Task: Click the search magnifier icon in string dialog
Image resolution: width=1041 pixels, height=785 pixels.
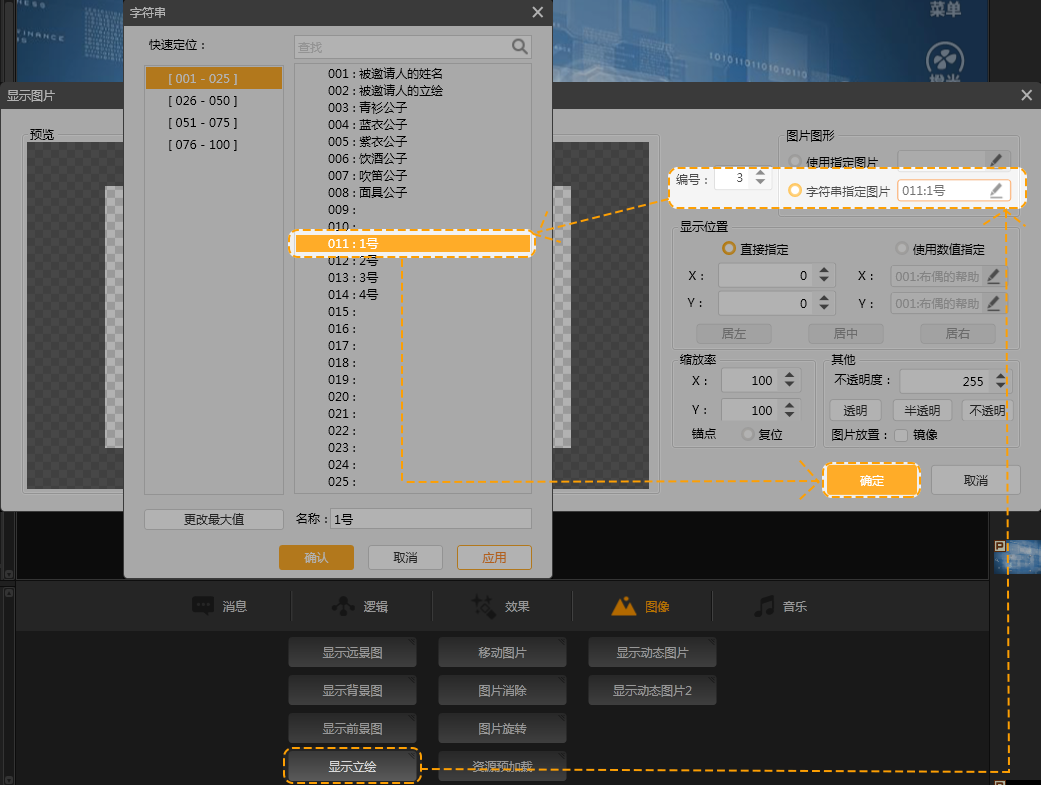Action: [x=519, y=46]
